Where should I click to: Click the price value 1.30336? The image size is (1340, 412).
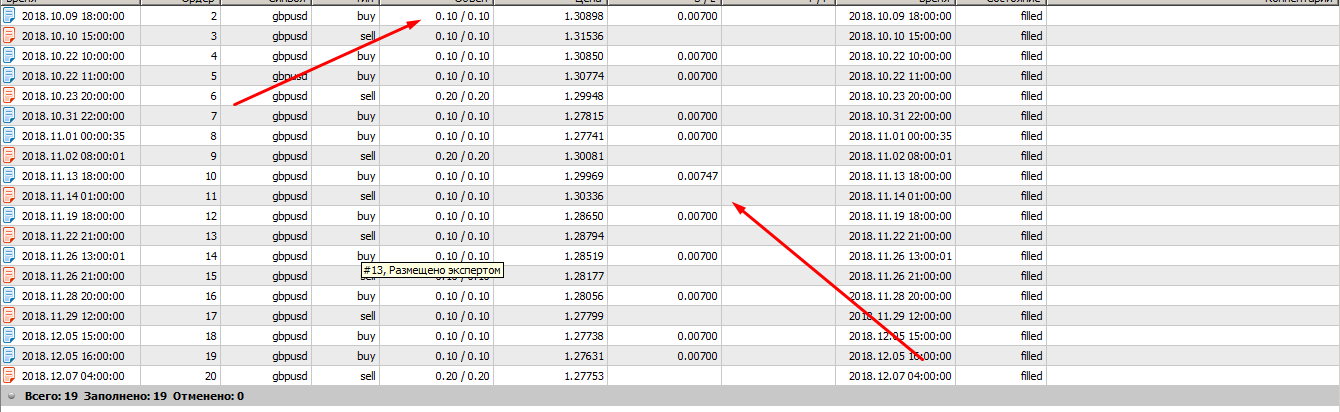(585, 196)
